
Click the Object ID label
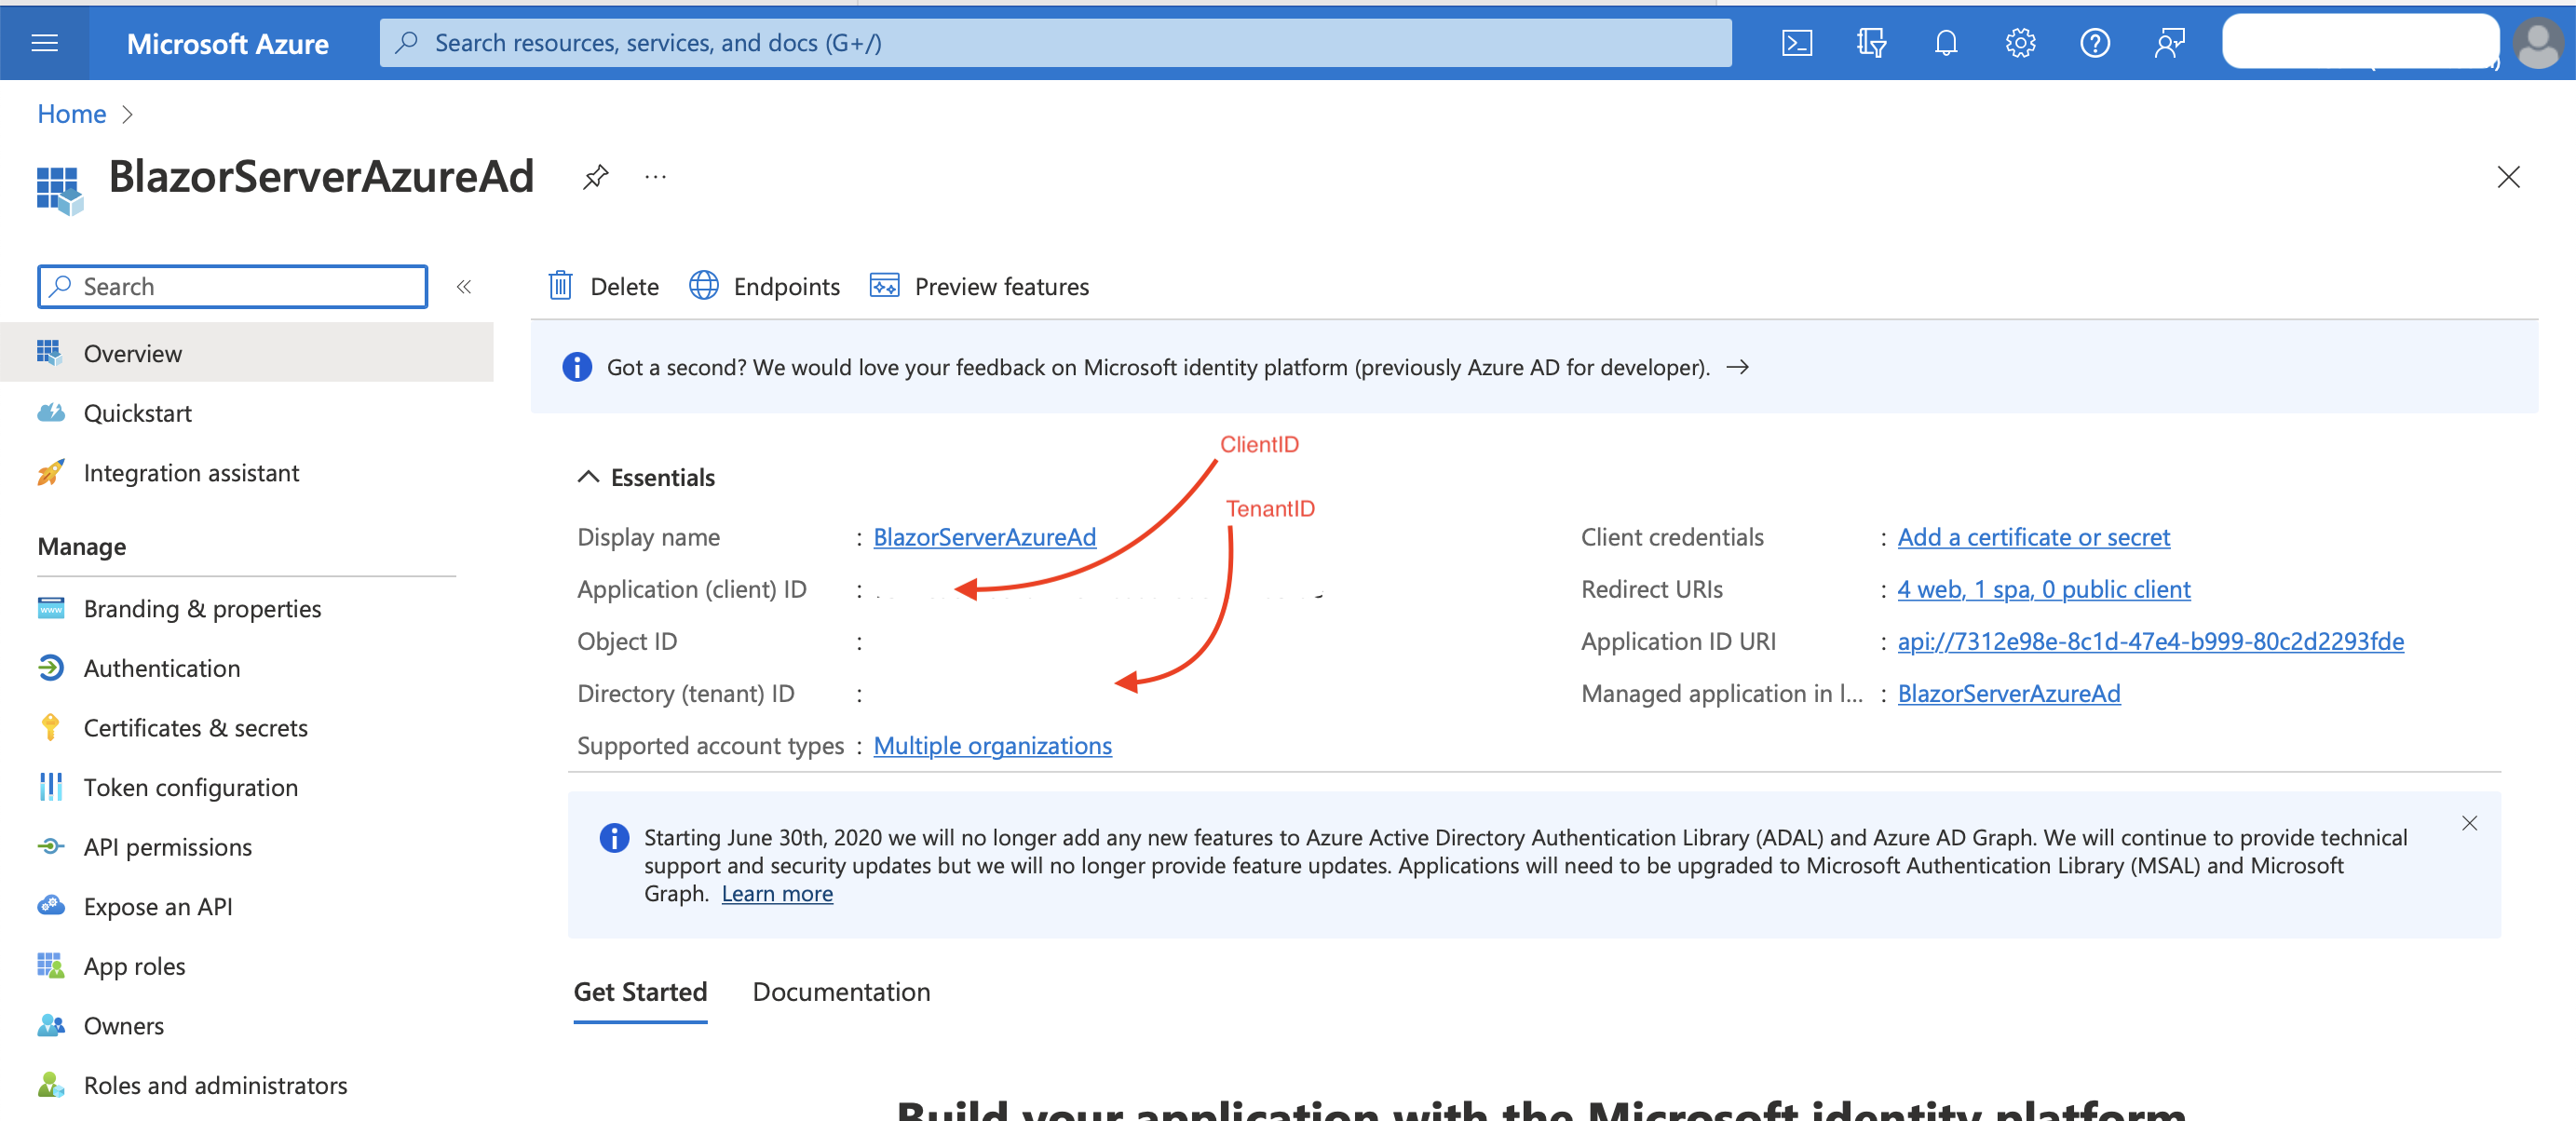tap(627, 641)
